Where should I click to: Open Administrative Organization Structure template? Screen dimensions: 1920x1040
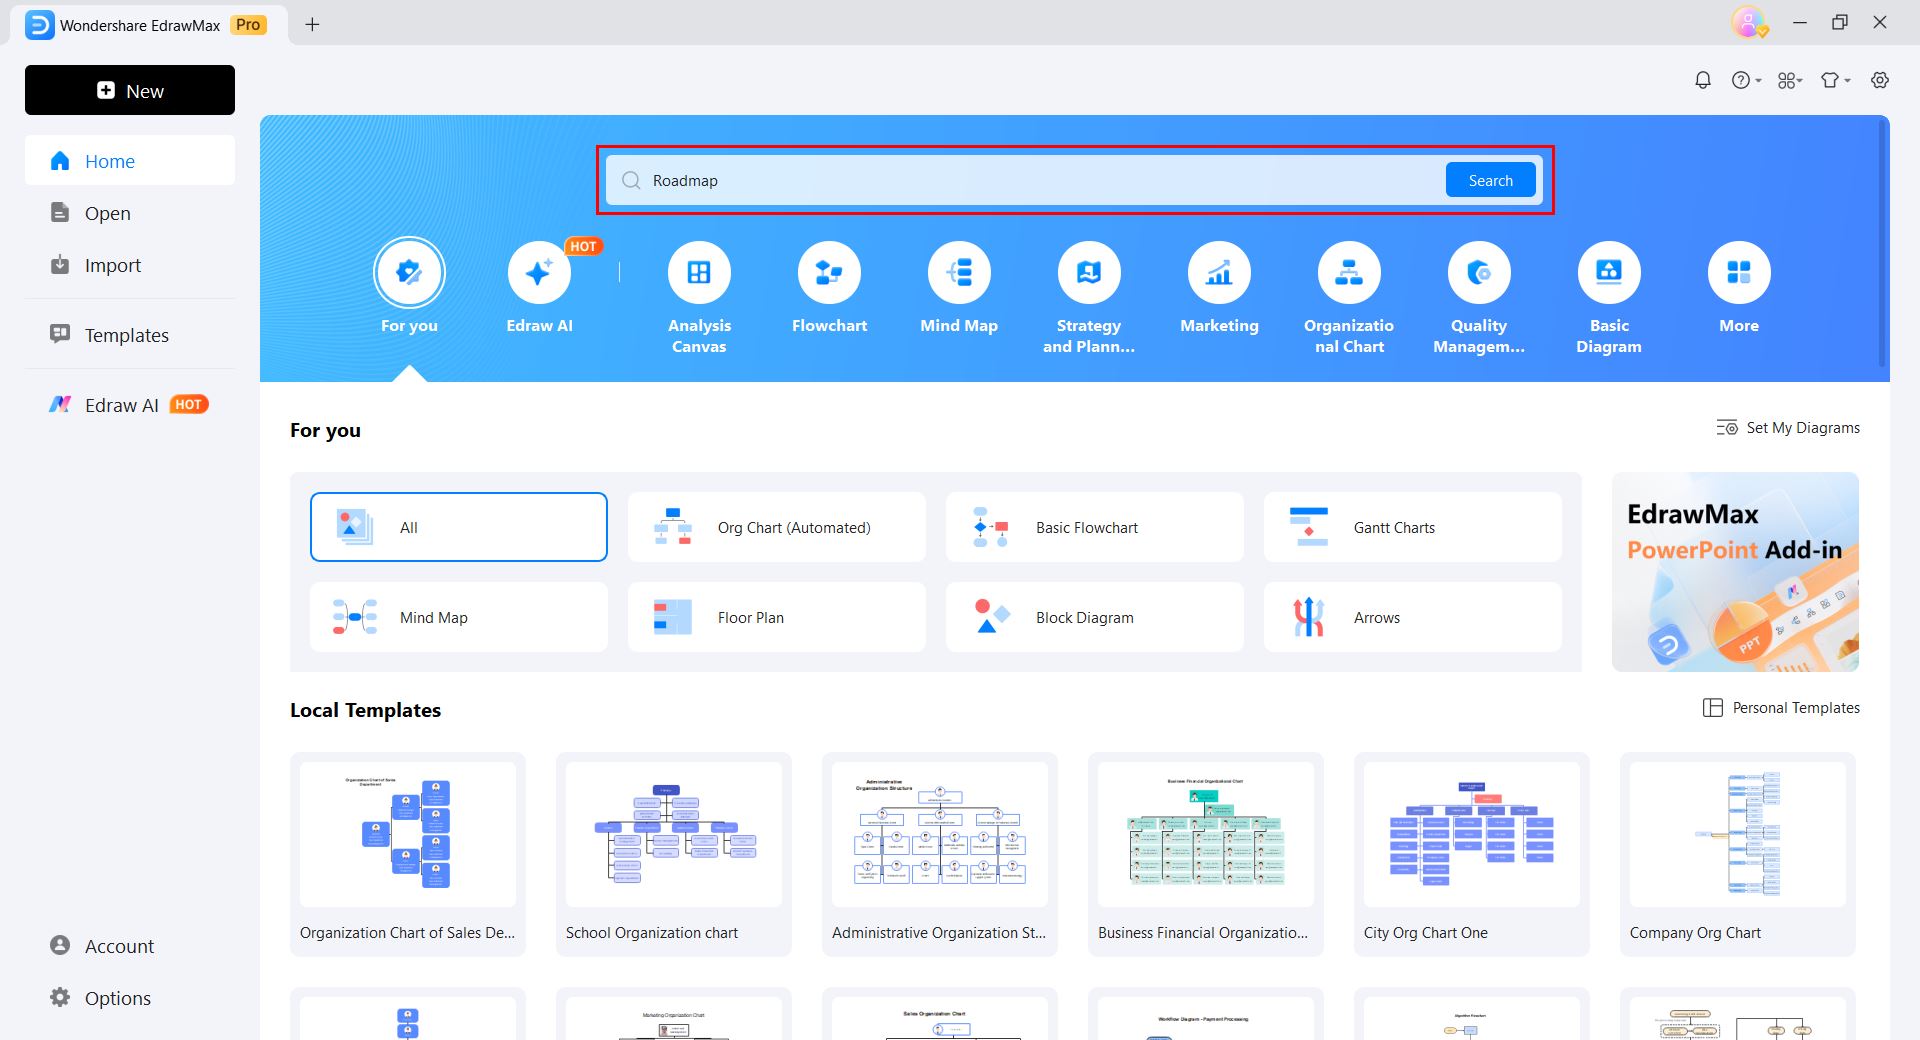click(x=940, y=854)
